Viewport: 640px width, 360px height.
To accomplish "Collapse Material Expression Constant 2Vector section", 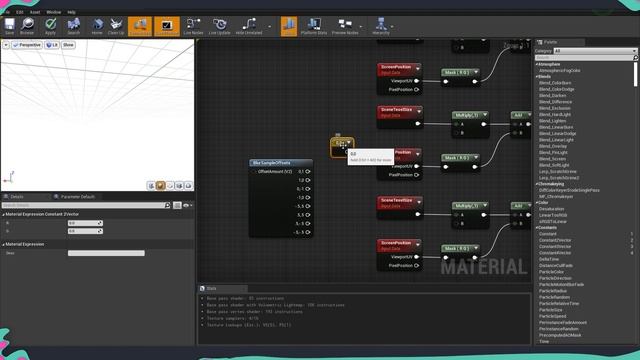I will (4, 214).
